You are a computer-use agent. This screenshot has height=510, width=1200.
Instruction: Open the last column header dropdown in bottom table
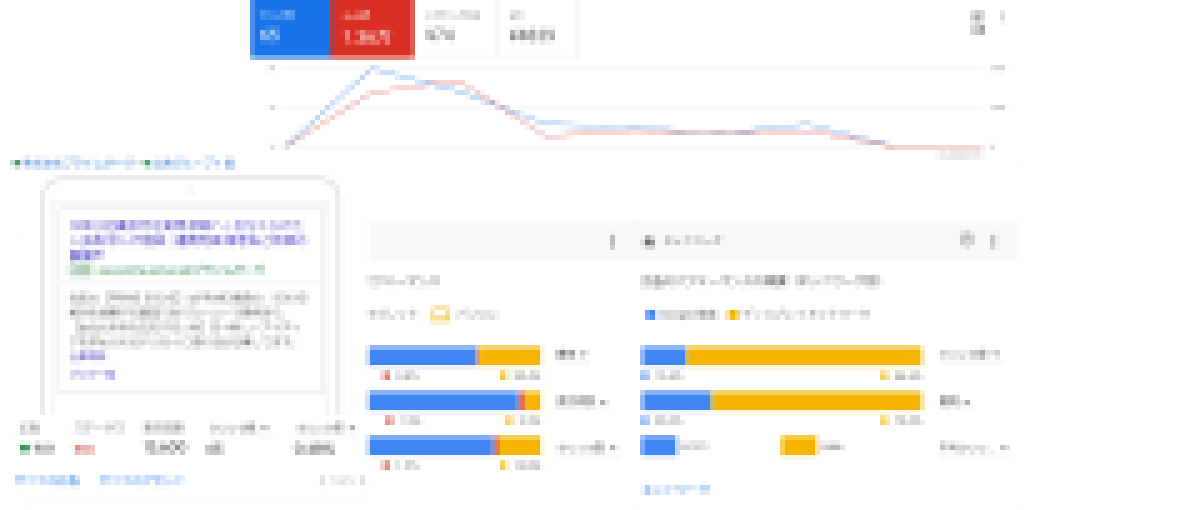(324, 428)
